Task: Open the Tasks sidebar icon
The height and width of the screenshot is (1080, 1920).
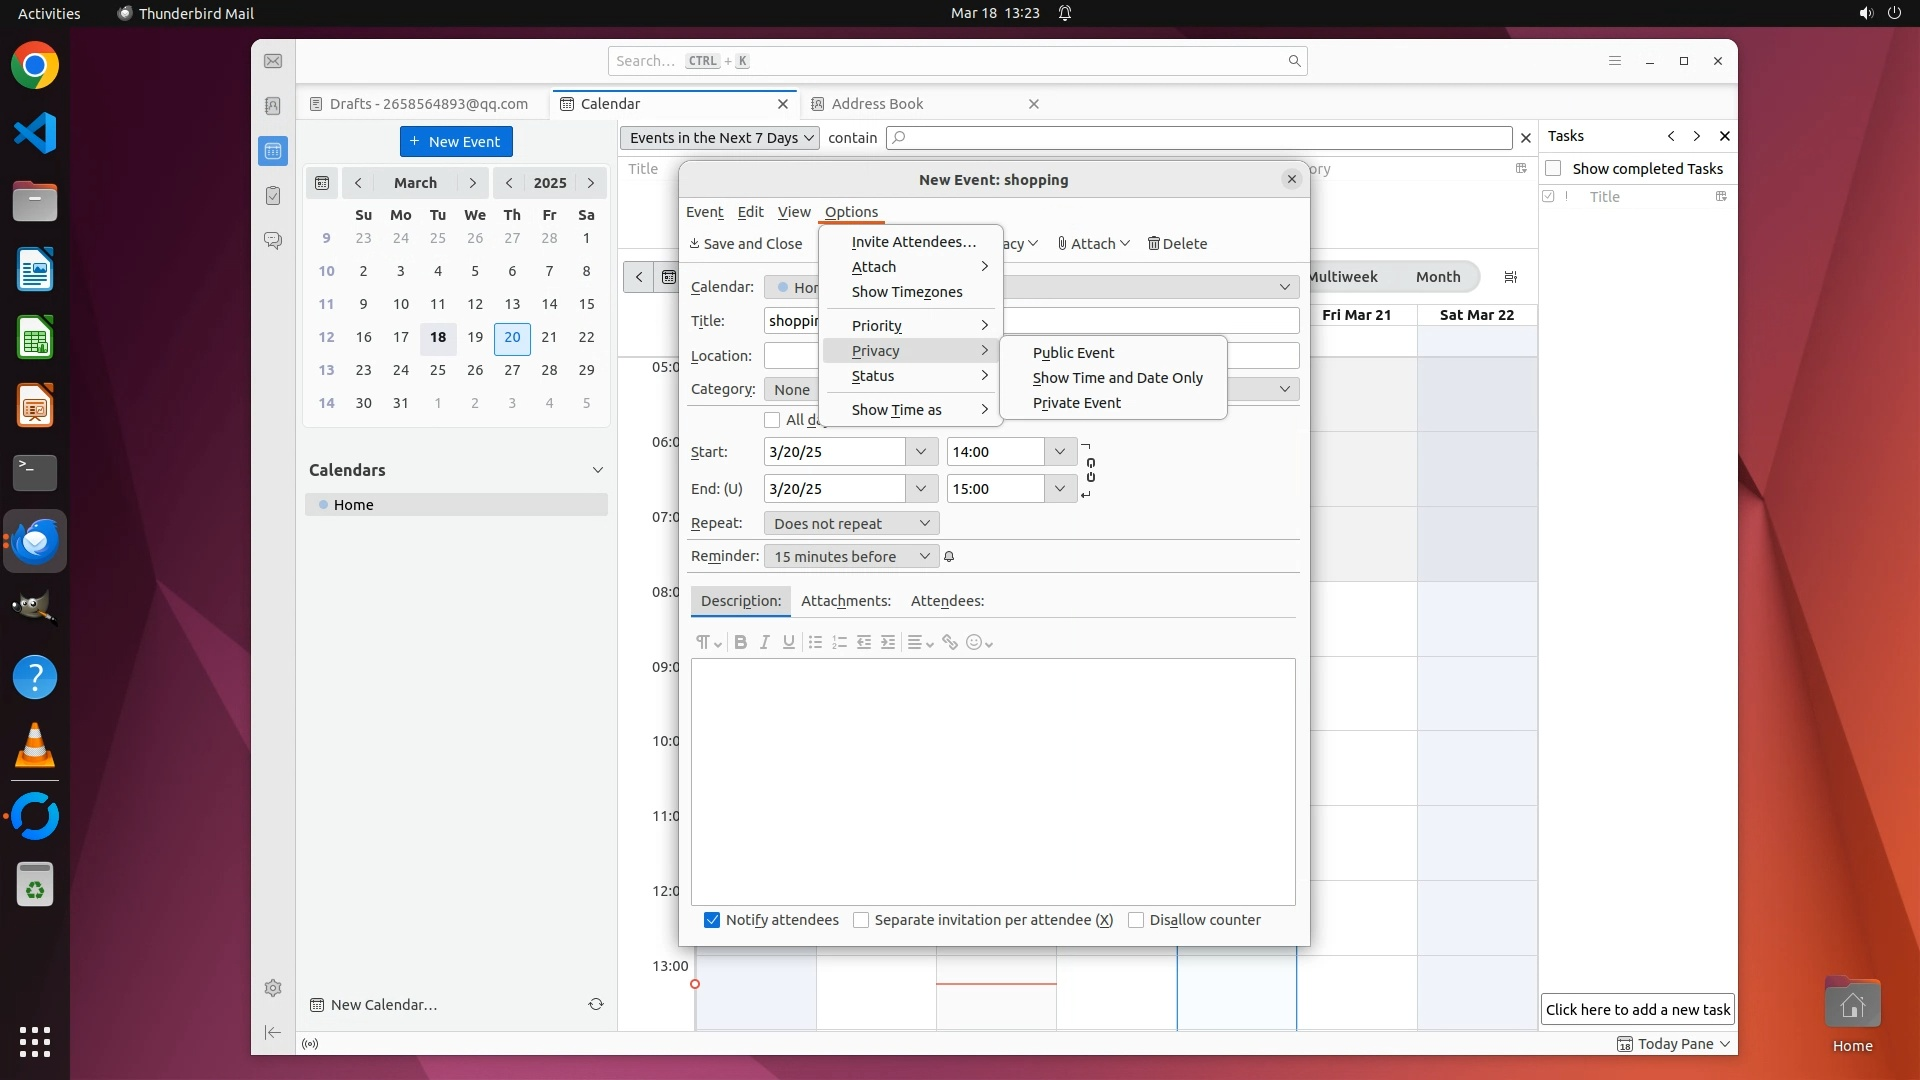Action: tap(273, 196)
